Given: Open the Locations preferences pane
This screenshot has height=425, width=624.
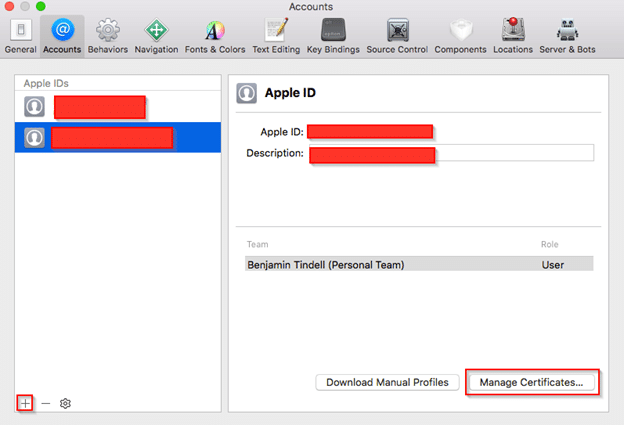Looking at the screenshot, I should 513,37.
